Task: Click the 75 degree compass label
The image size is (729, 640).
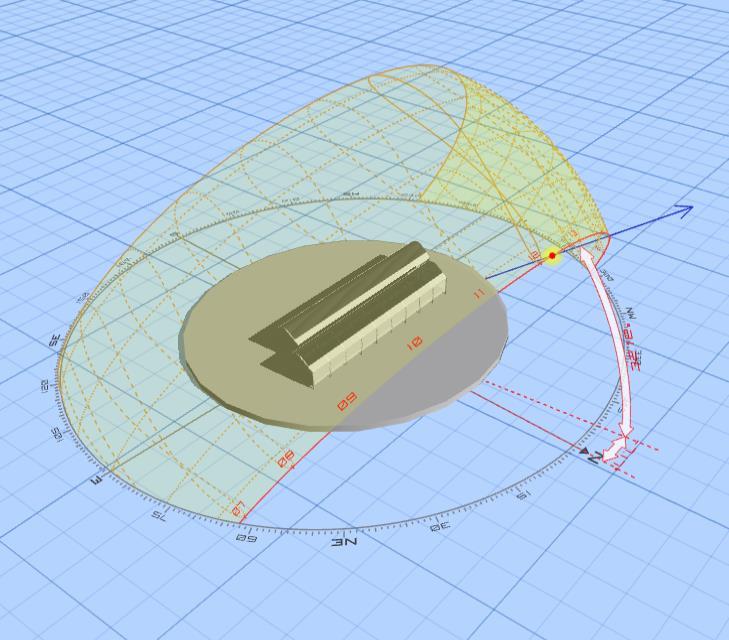Action: (159, 515)
